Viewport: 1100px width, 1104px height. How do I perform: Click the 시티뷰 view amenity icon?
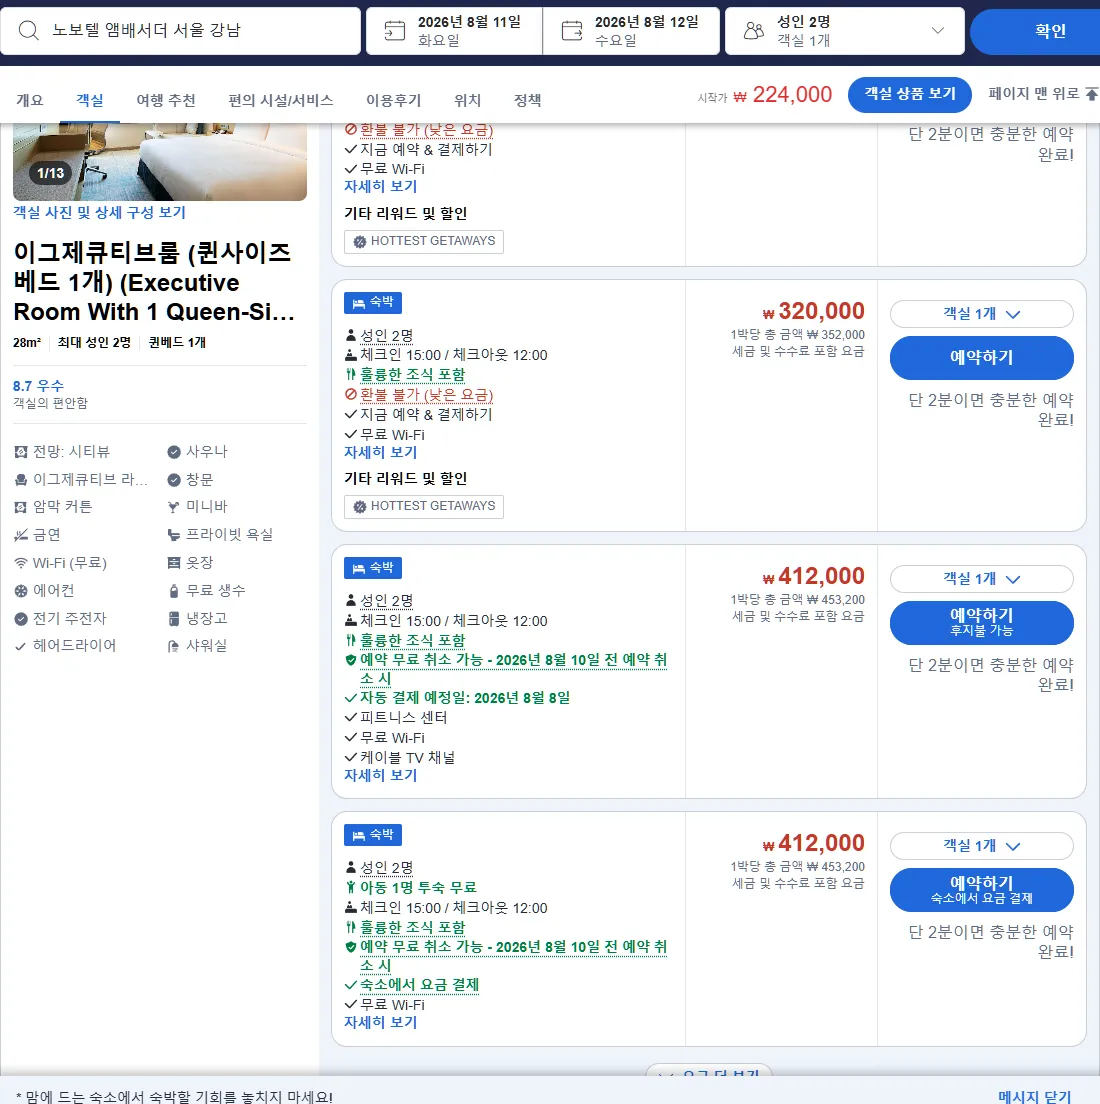point(21,452)
